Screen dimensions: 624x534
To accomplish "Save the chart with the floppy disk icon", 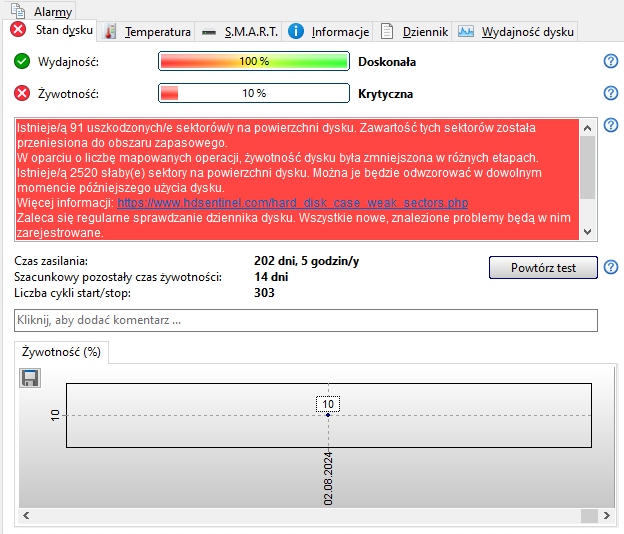I will coord(30,378).
